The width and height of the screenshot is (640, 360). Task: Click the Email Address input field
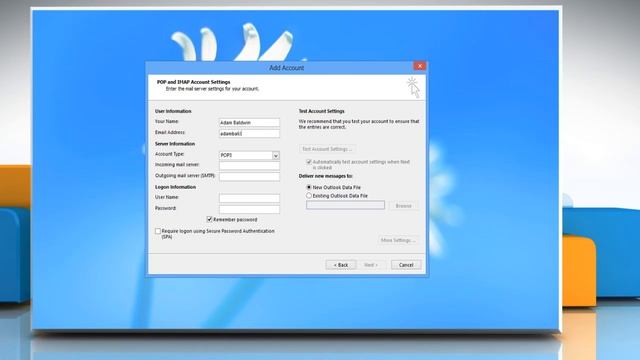point(249,133)
